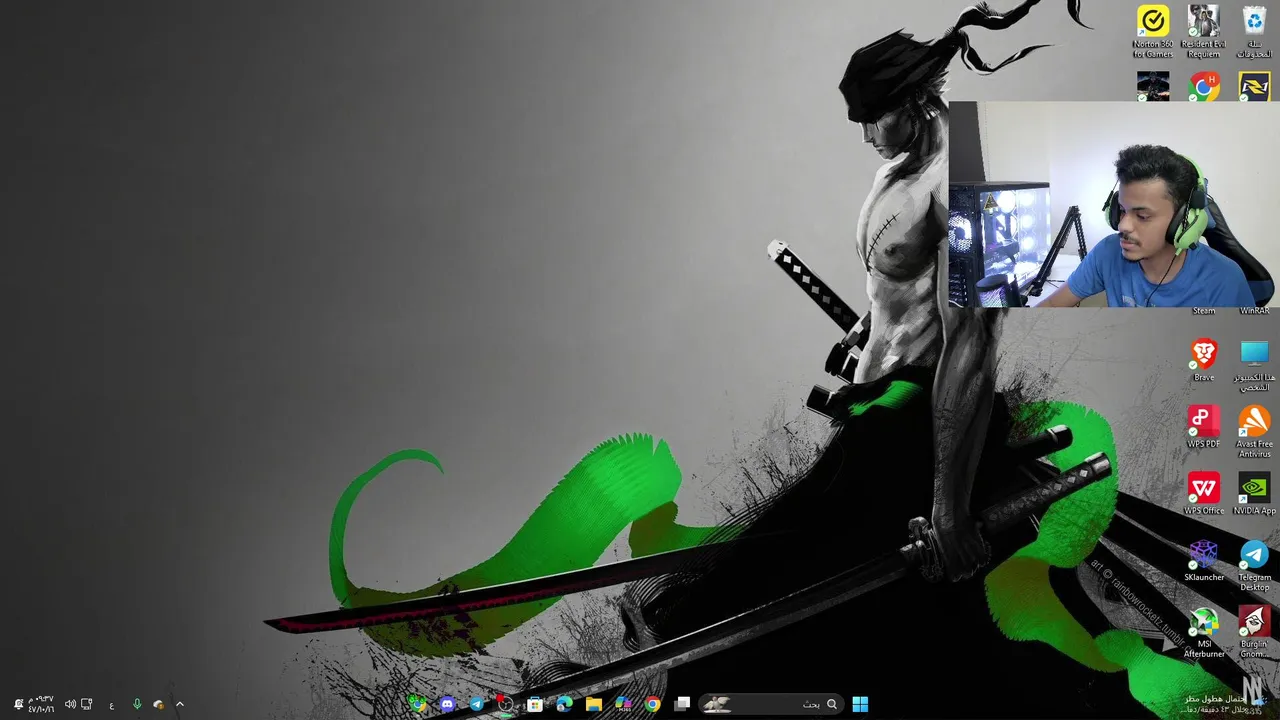Click the cloud sync tray icon
Screen dimensions: 1280x720
click(x=158, y=704)
